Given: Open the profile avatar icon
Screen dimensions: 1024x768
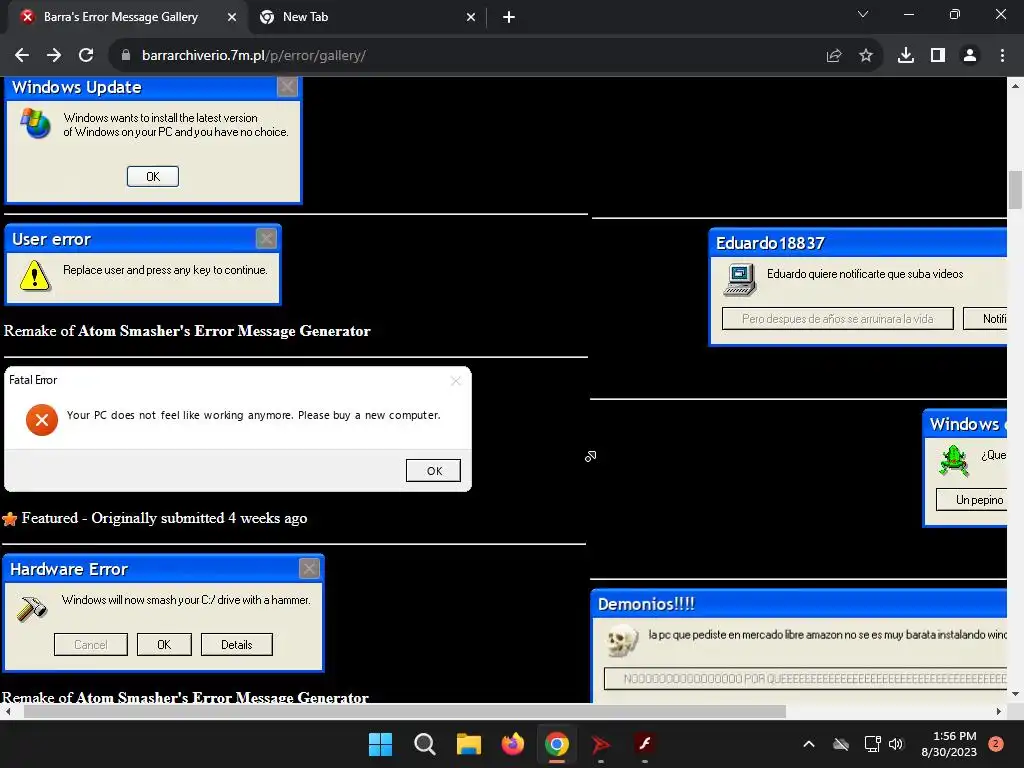Looking at the screenshot, I should (970, 56).
